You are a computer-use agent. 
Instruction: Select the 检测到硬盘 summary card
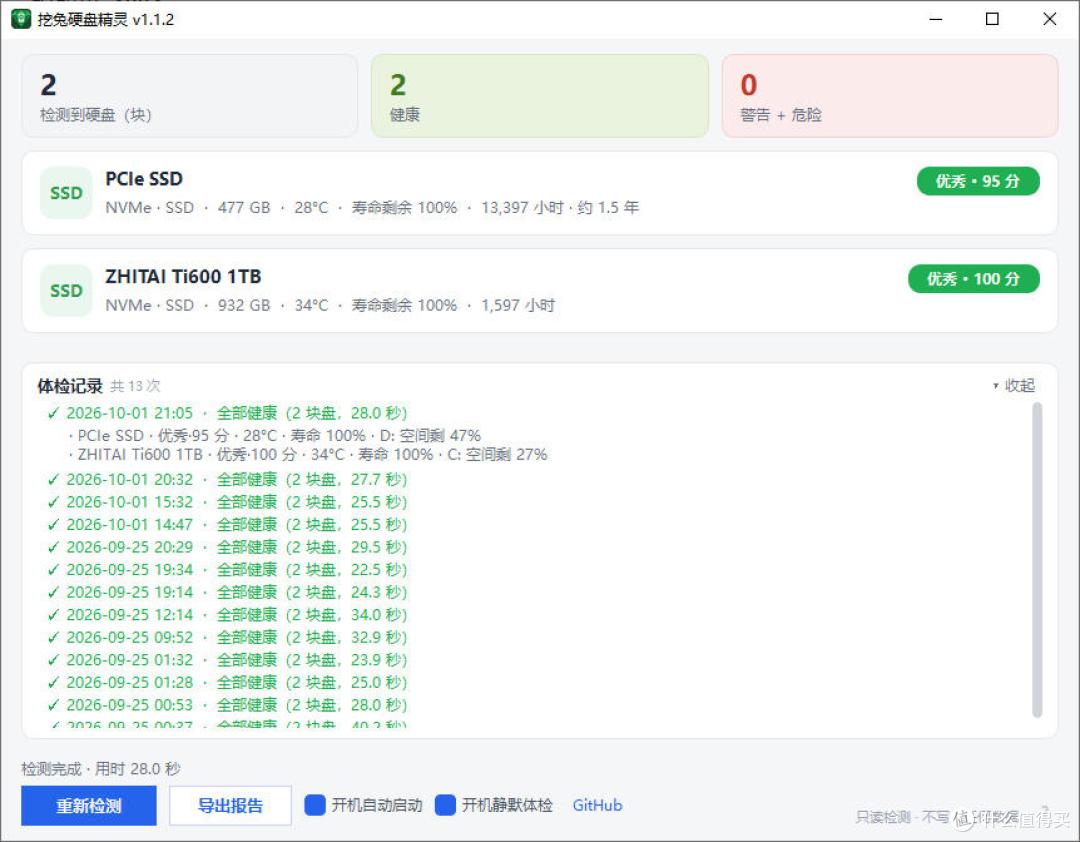[x=190, y=96]
